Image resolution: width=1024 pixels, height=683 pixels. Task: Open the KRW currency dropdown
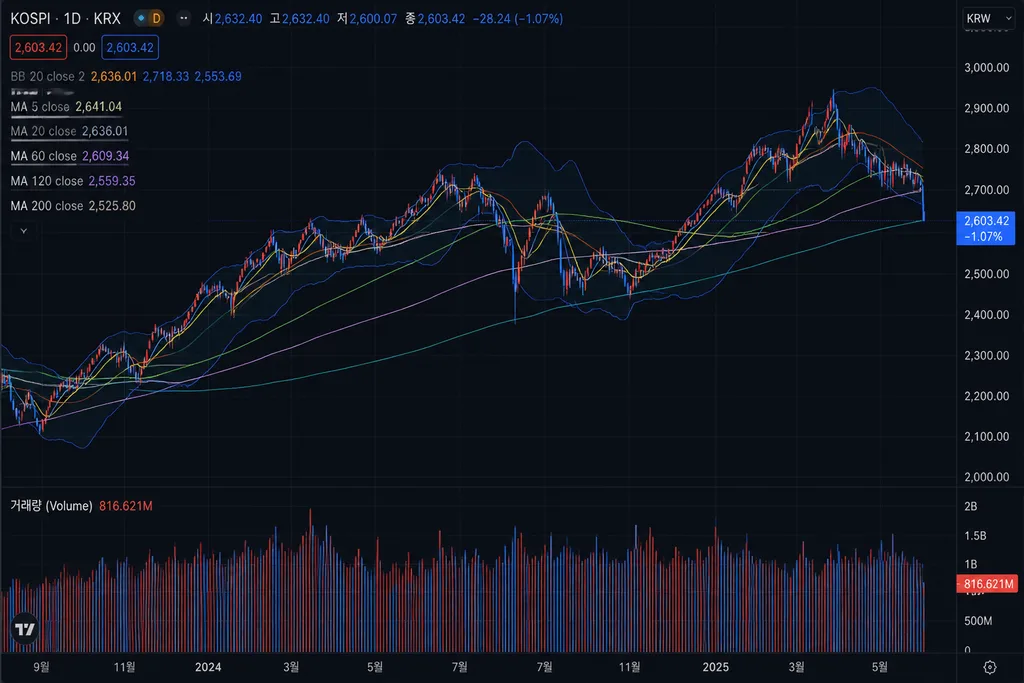pyautogui.click(x=989, y=19)
